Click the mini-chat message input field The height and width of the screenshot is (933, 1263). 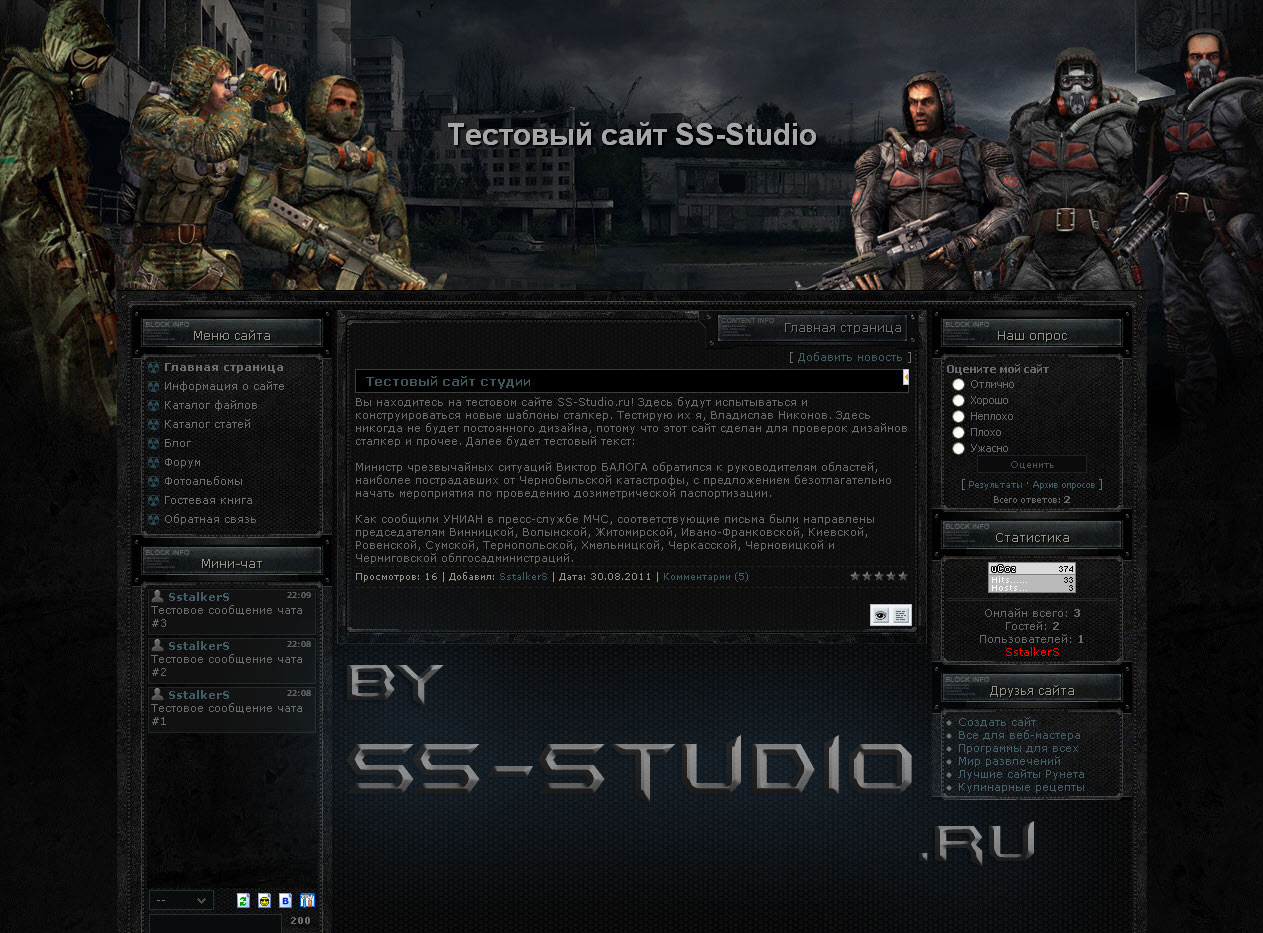click(216, 924)
